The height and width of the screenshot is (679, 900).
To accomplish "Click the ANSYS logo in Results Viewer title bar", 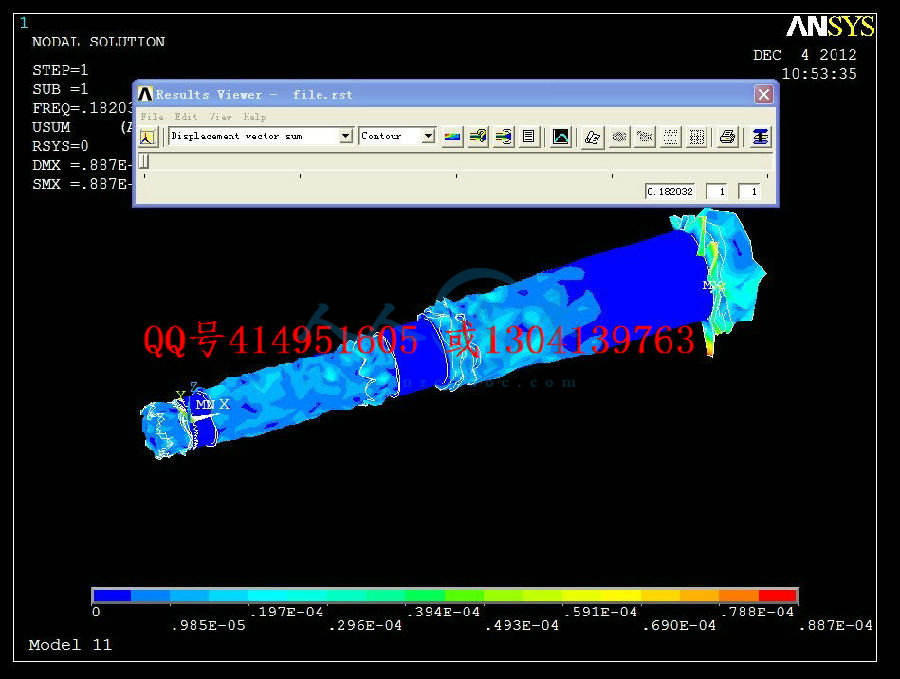I will [145, 94].
